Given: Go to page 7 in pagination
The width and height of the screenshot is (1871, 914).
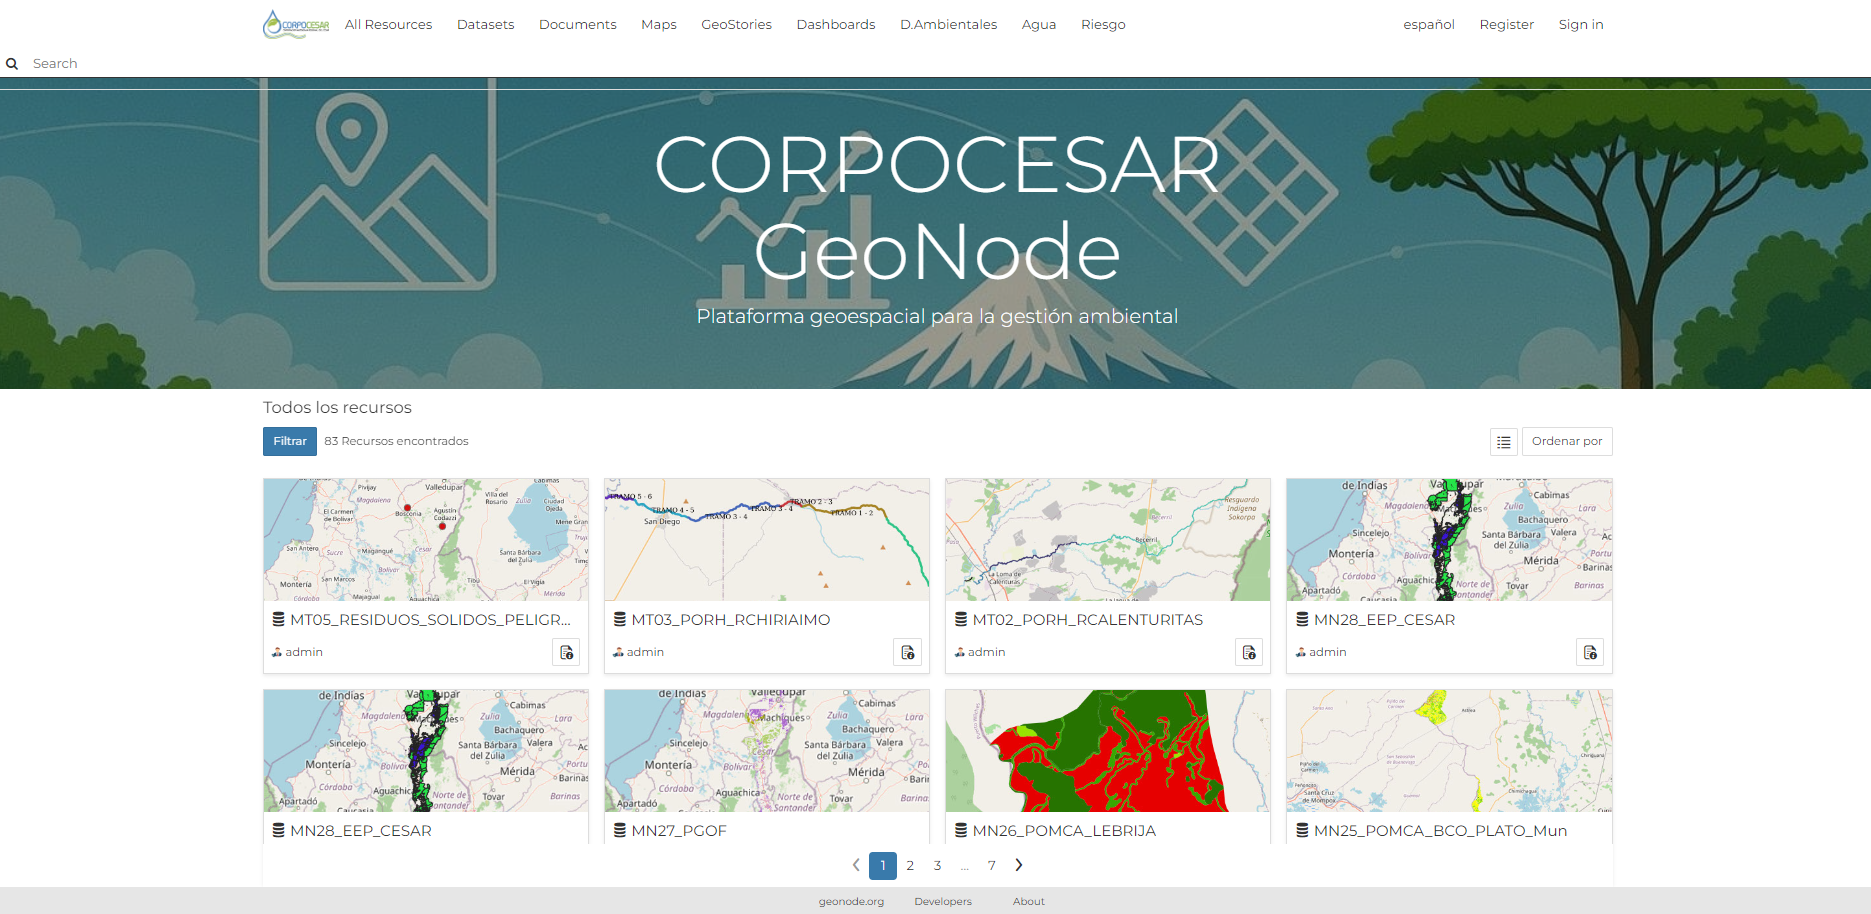Looking at the screenshot, I should tap(991, 866).
